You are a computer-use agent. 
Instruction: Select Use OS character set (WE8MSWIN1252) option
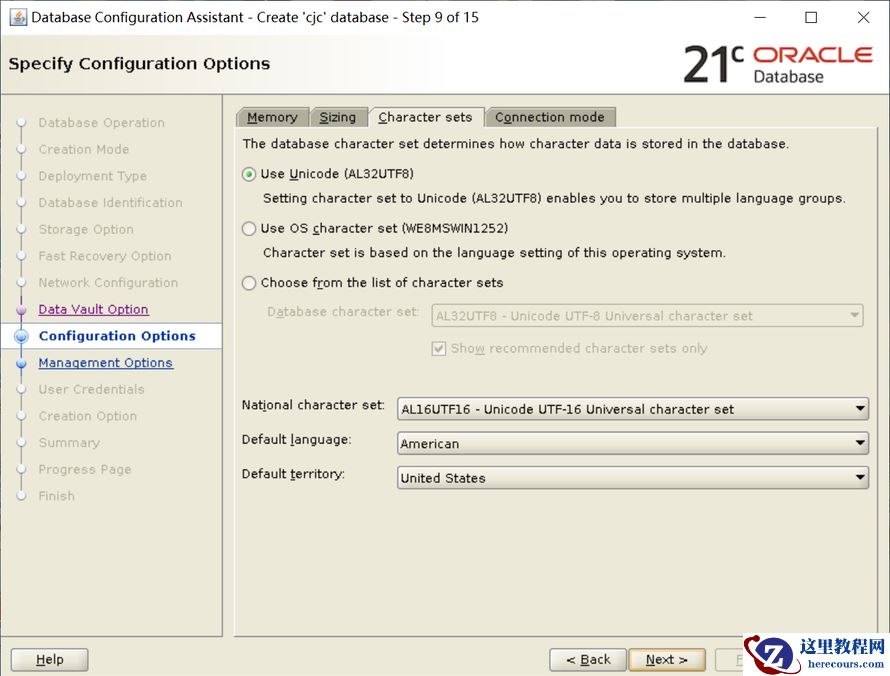pos(249,228)
